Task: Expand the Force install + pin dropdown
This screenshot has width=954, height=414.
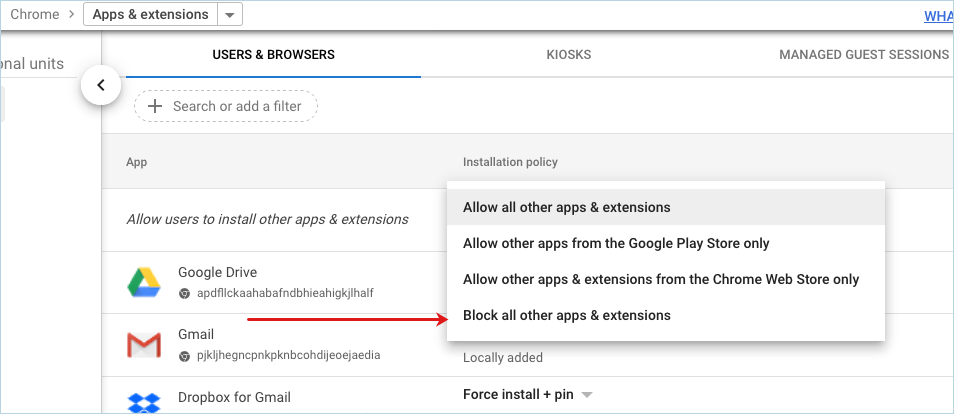Action: (587, 395)
